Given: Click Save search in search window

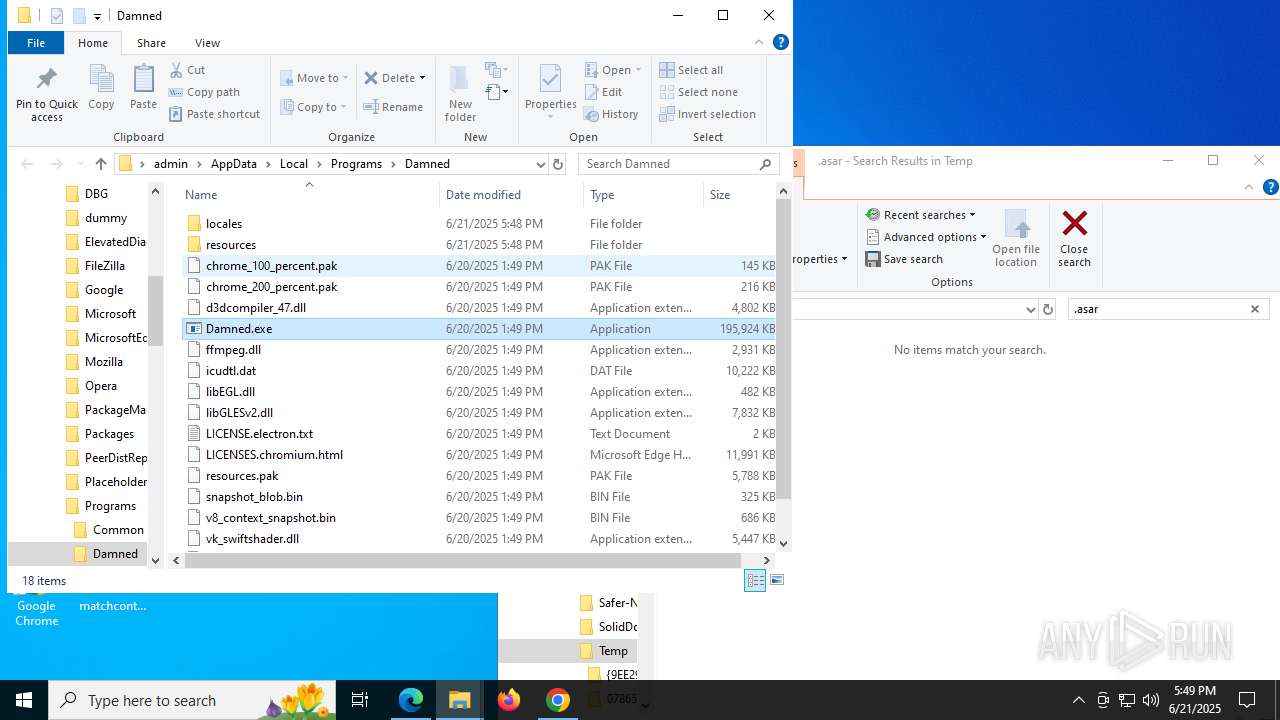Looking at the screenshot, I should tap(904, 259).
